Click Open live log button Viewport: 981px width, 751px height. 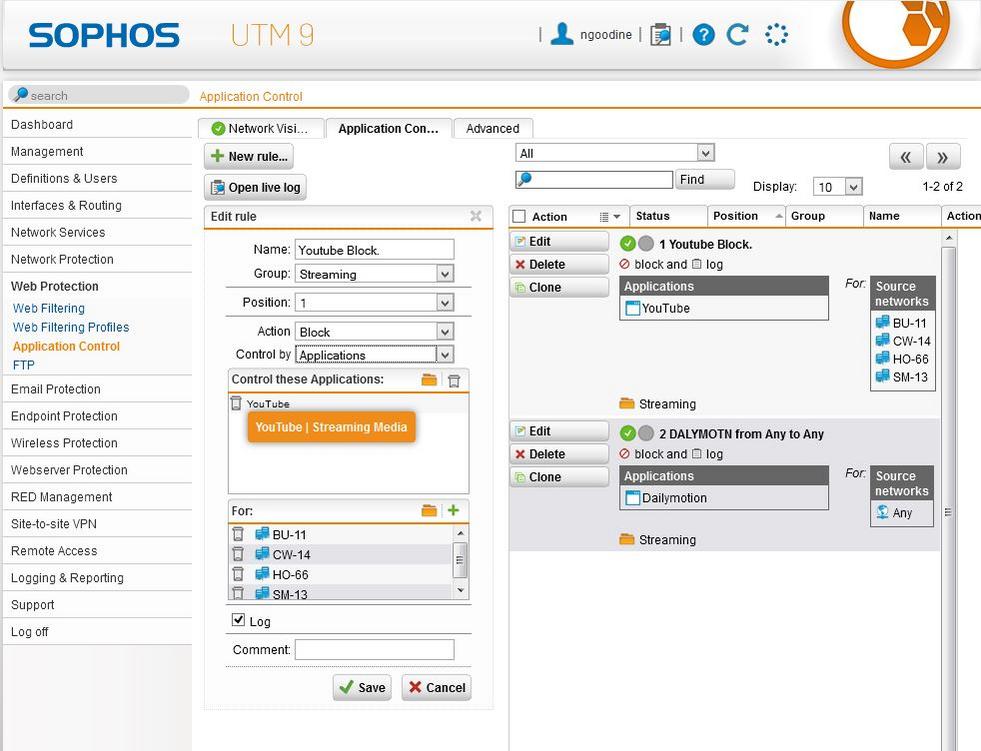point(255,187)
